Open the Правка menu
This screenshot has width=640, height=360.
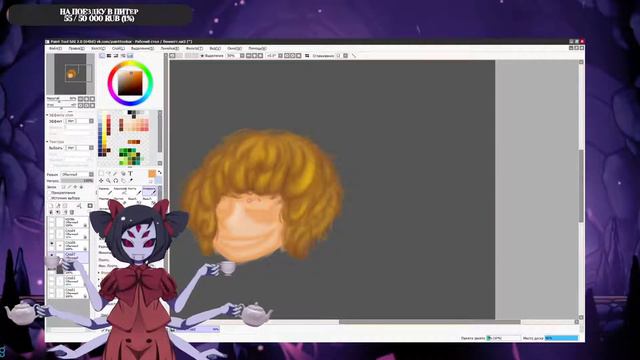coord(77,48)
